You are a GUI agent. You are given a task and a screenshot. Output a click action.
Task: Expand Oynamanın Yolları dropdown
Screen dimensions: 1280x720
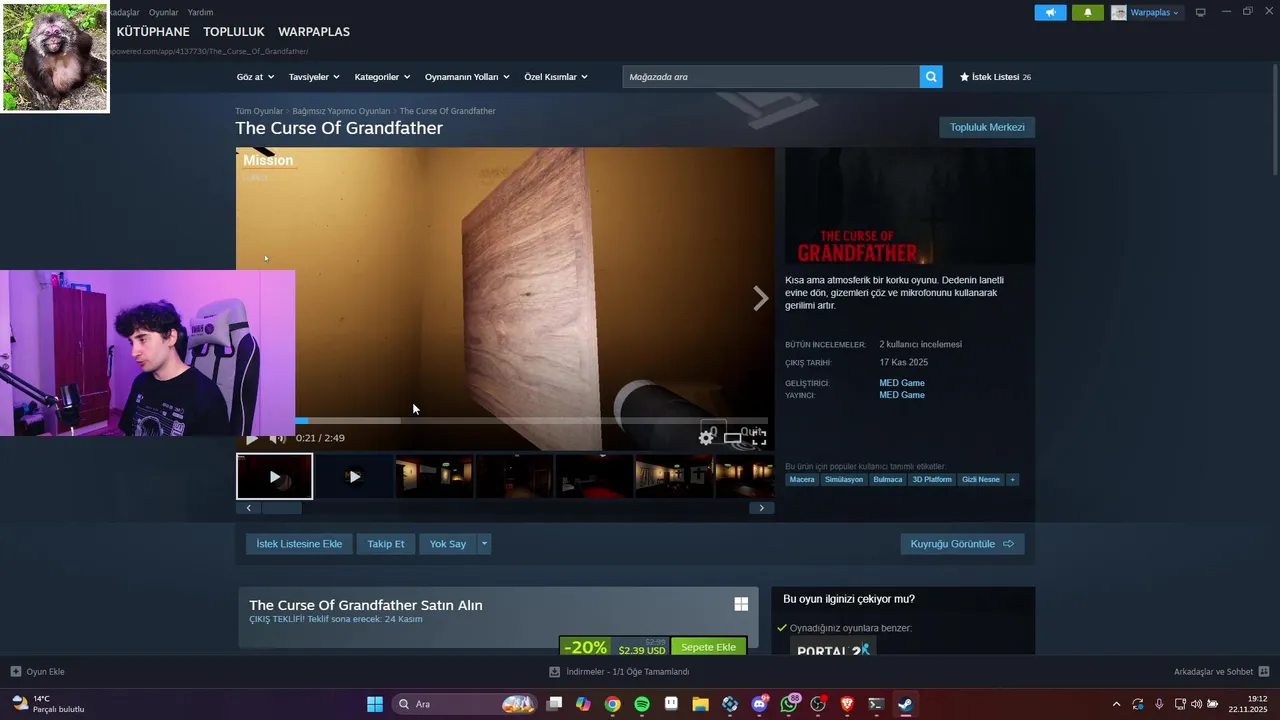(x=467, y=77)
